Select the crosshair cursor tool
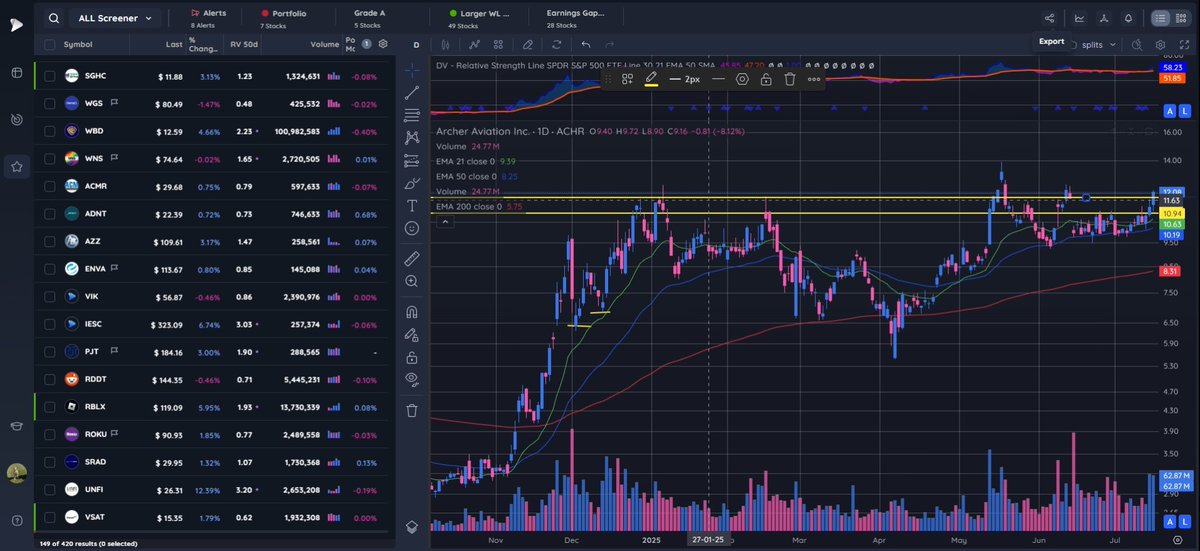The height and width of the screenshot is (551, 1200). coord(412,70)
